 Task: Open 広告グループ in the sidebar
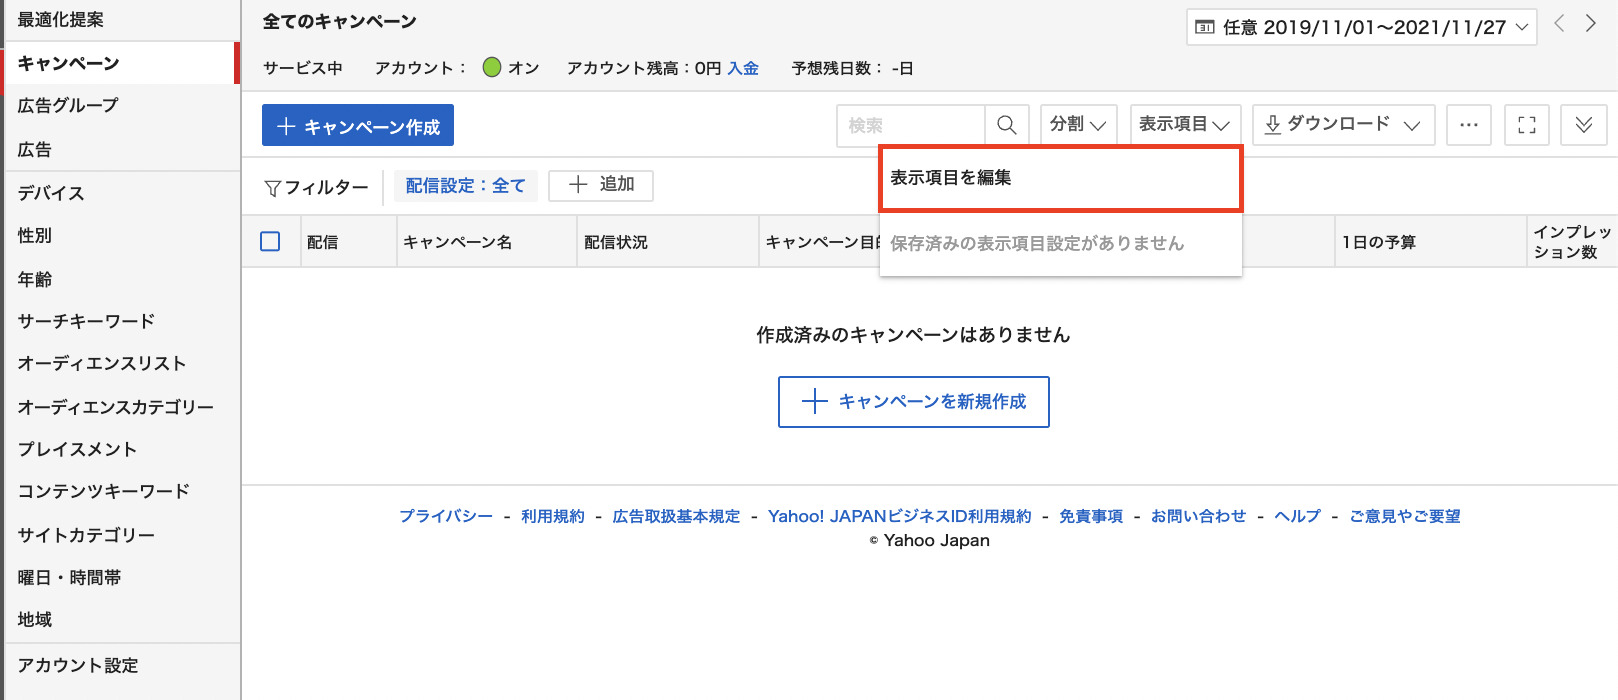(68, 105)
